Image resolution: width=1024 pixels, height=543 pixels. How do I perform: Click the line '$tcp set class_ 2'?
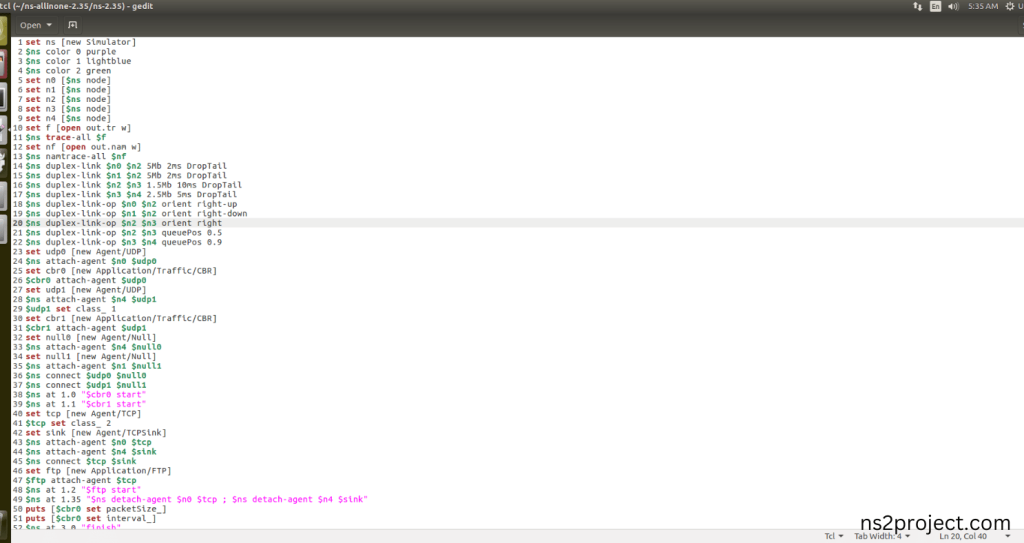coord(68,423)
